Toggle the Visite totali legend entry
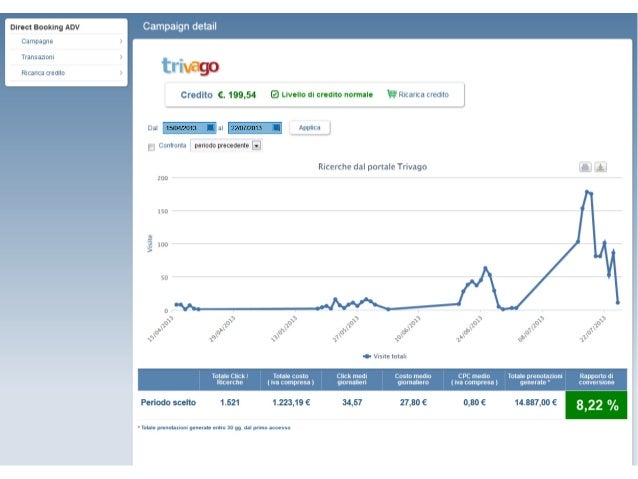This screenshot has height=479, width=638. pos(385,356)
